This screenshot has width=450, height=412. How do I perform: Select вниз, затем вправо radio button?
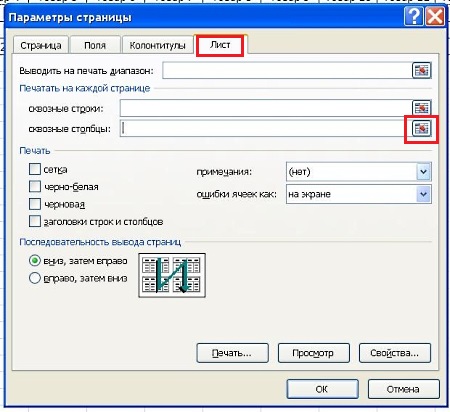click(x=35, y=260)
